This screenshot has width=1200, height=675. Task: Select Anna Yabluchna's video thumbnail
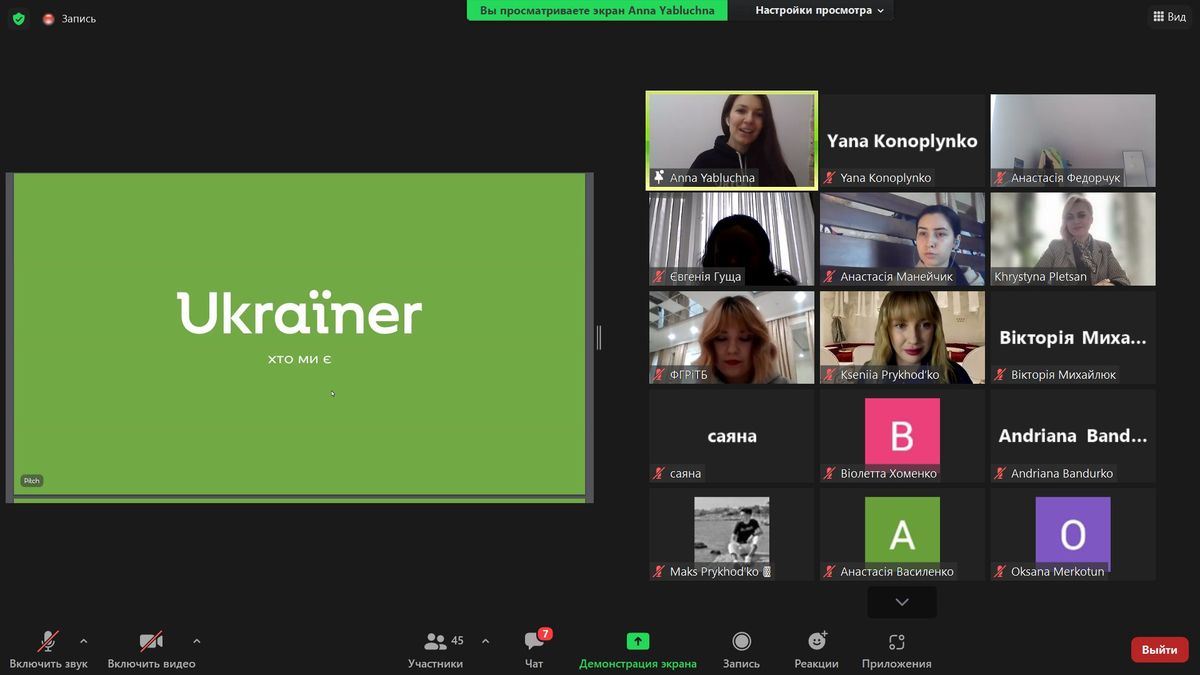[732, 140]
